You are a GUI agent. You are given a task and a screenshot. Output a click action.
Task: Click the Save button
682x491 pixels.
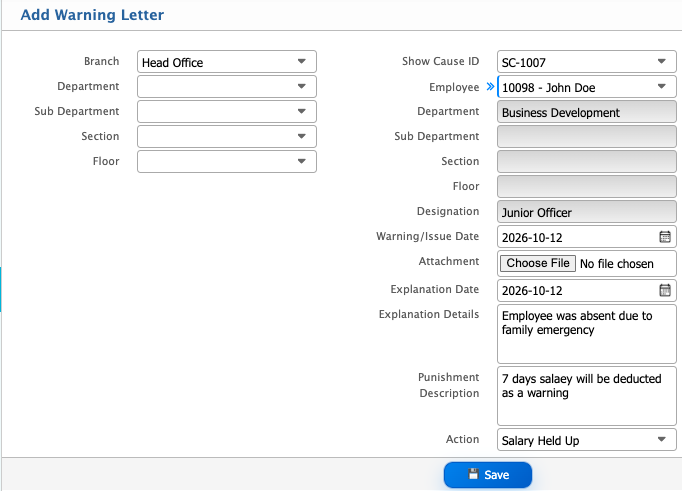[x=488, y=474]
